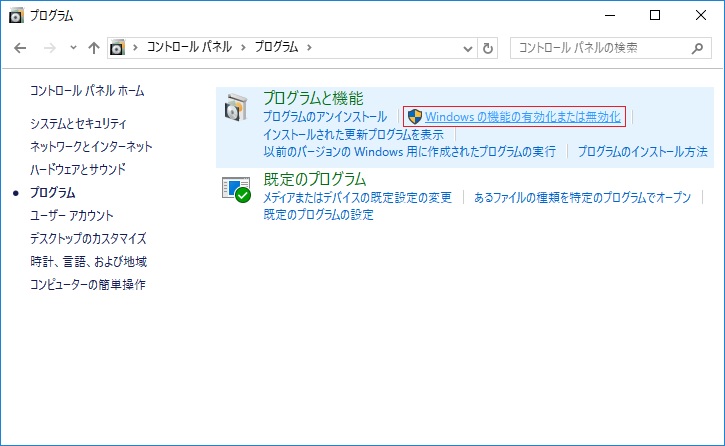Open 時計、言語、および地域 category

click(88, 262)
